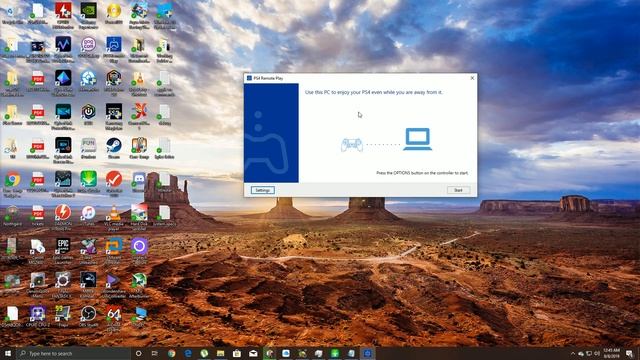Open Cortana from the taskbar
This screenshot has width=640, height=360.
[138, 353]
